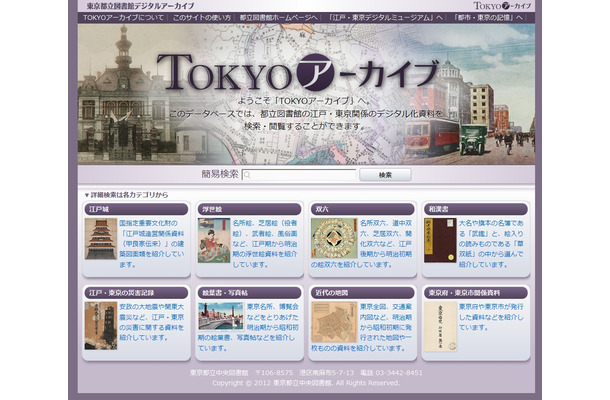The image size is (610, 400).
Task: Click description starting 東京府や東京市が発行
Action: tap(491, 317)
